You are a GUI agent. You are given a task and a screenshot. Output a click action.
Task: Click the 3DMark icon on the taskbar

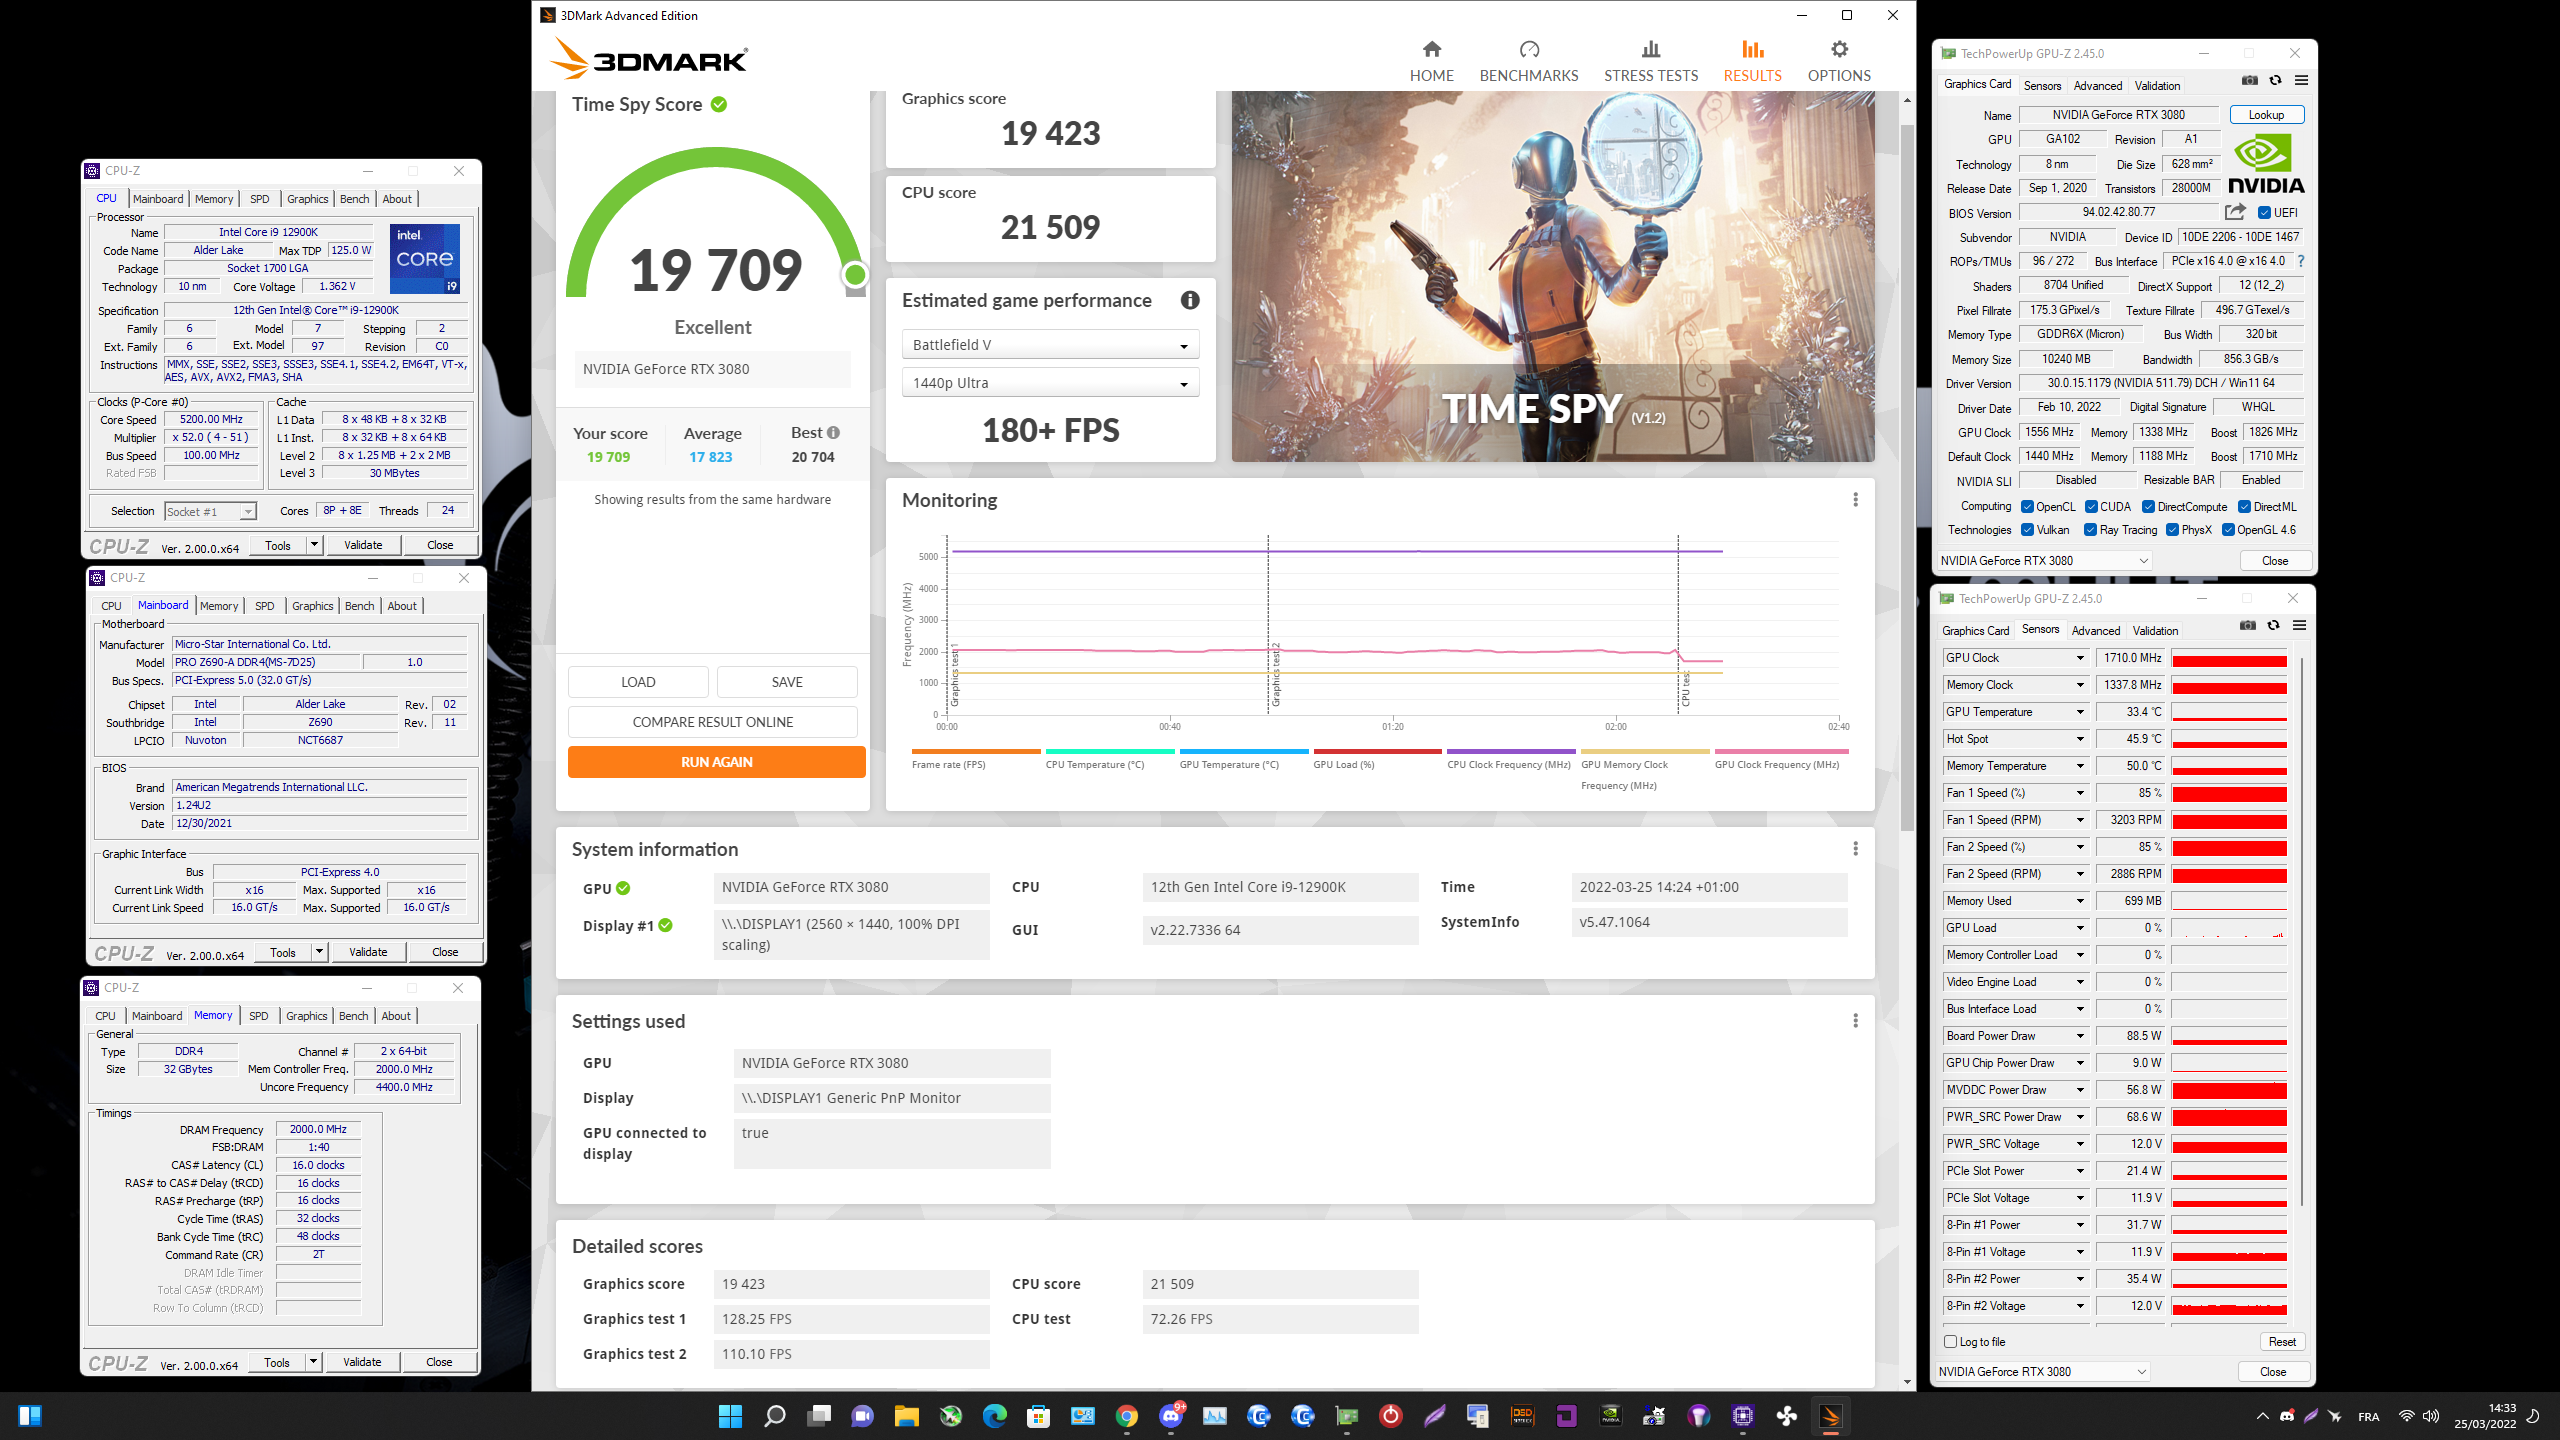1830,1415
